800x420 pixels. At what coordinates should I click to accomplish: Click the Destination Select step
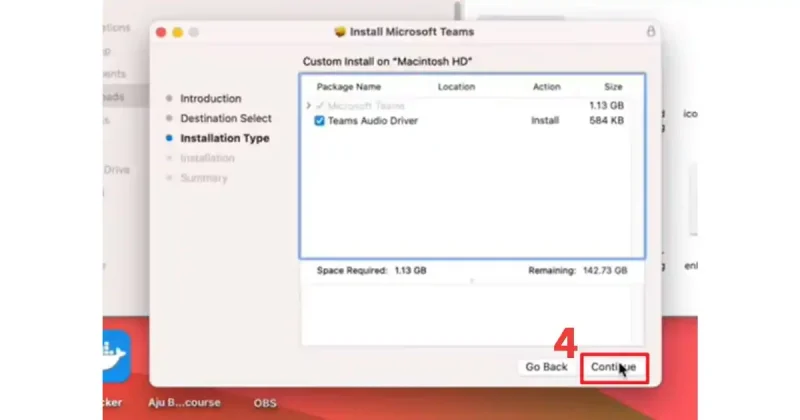[x=226, y=118]
